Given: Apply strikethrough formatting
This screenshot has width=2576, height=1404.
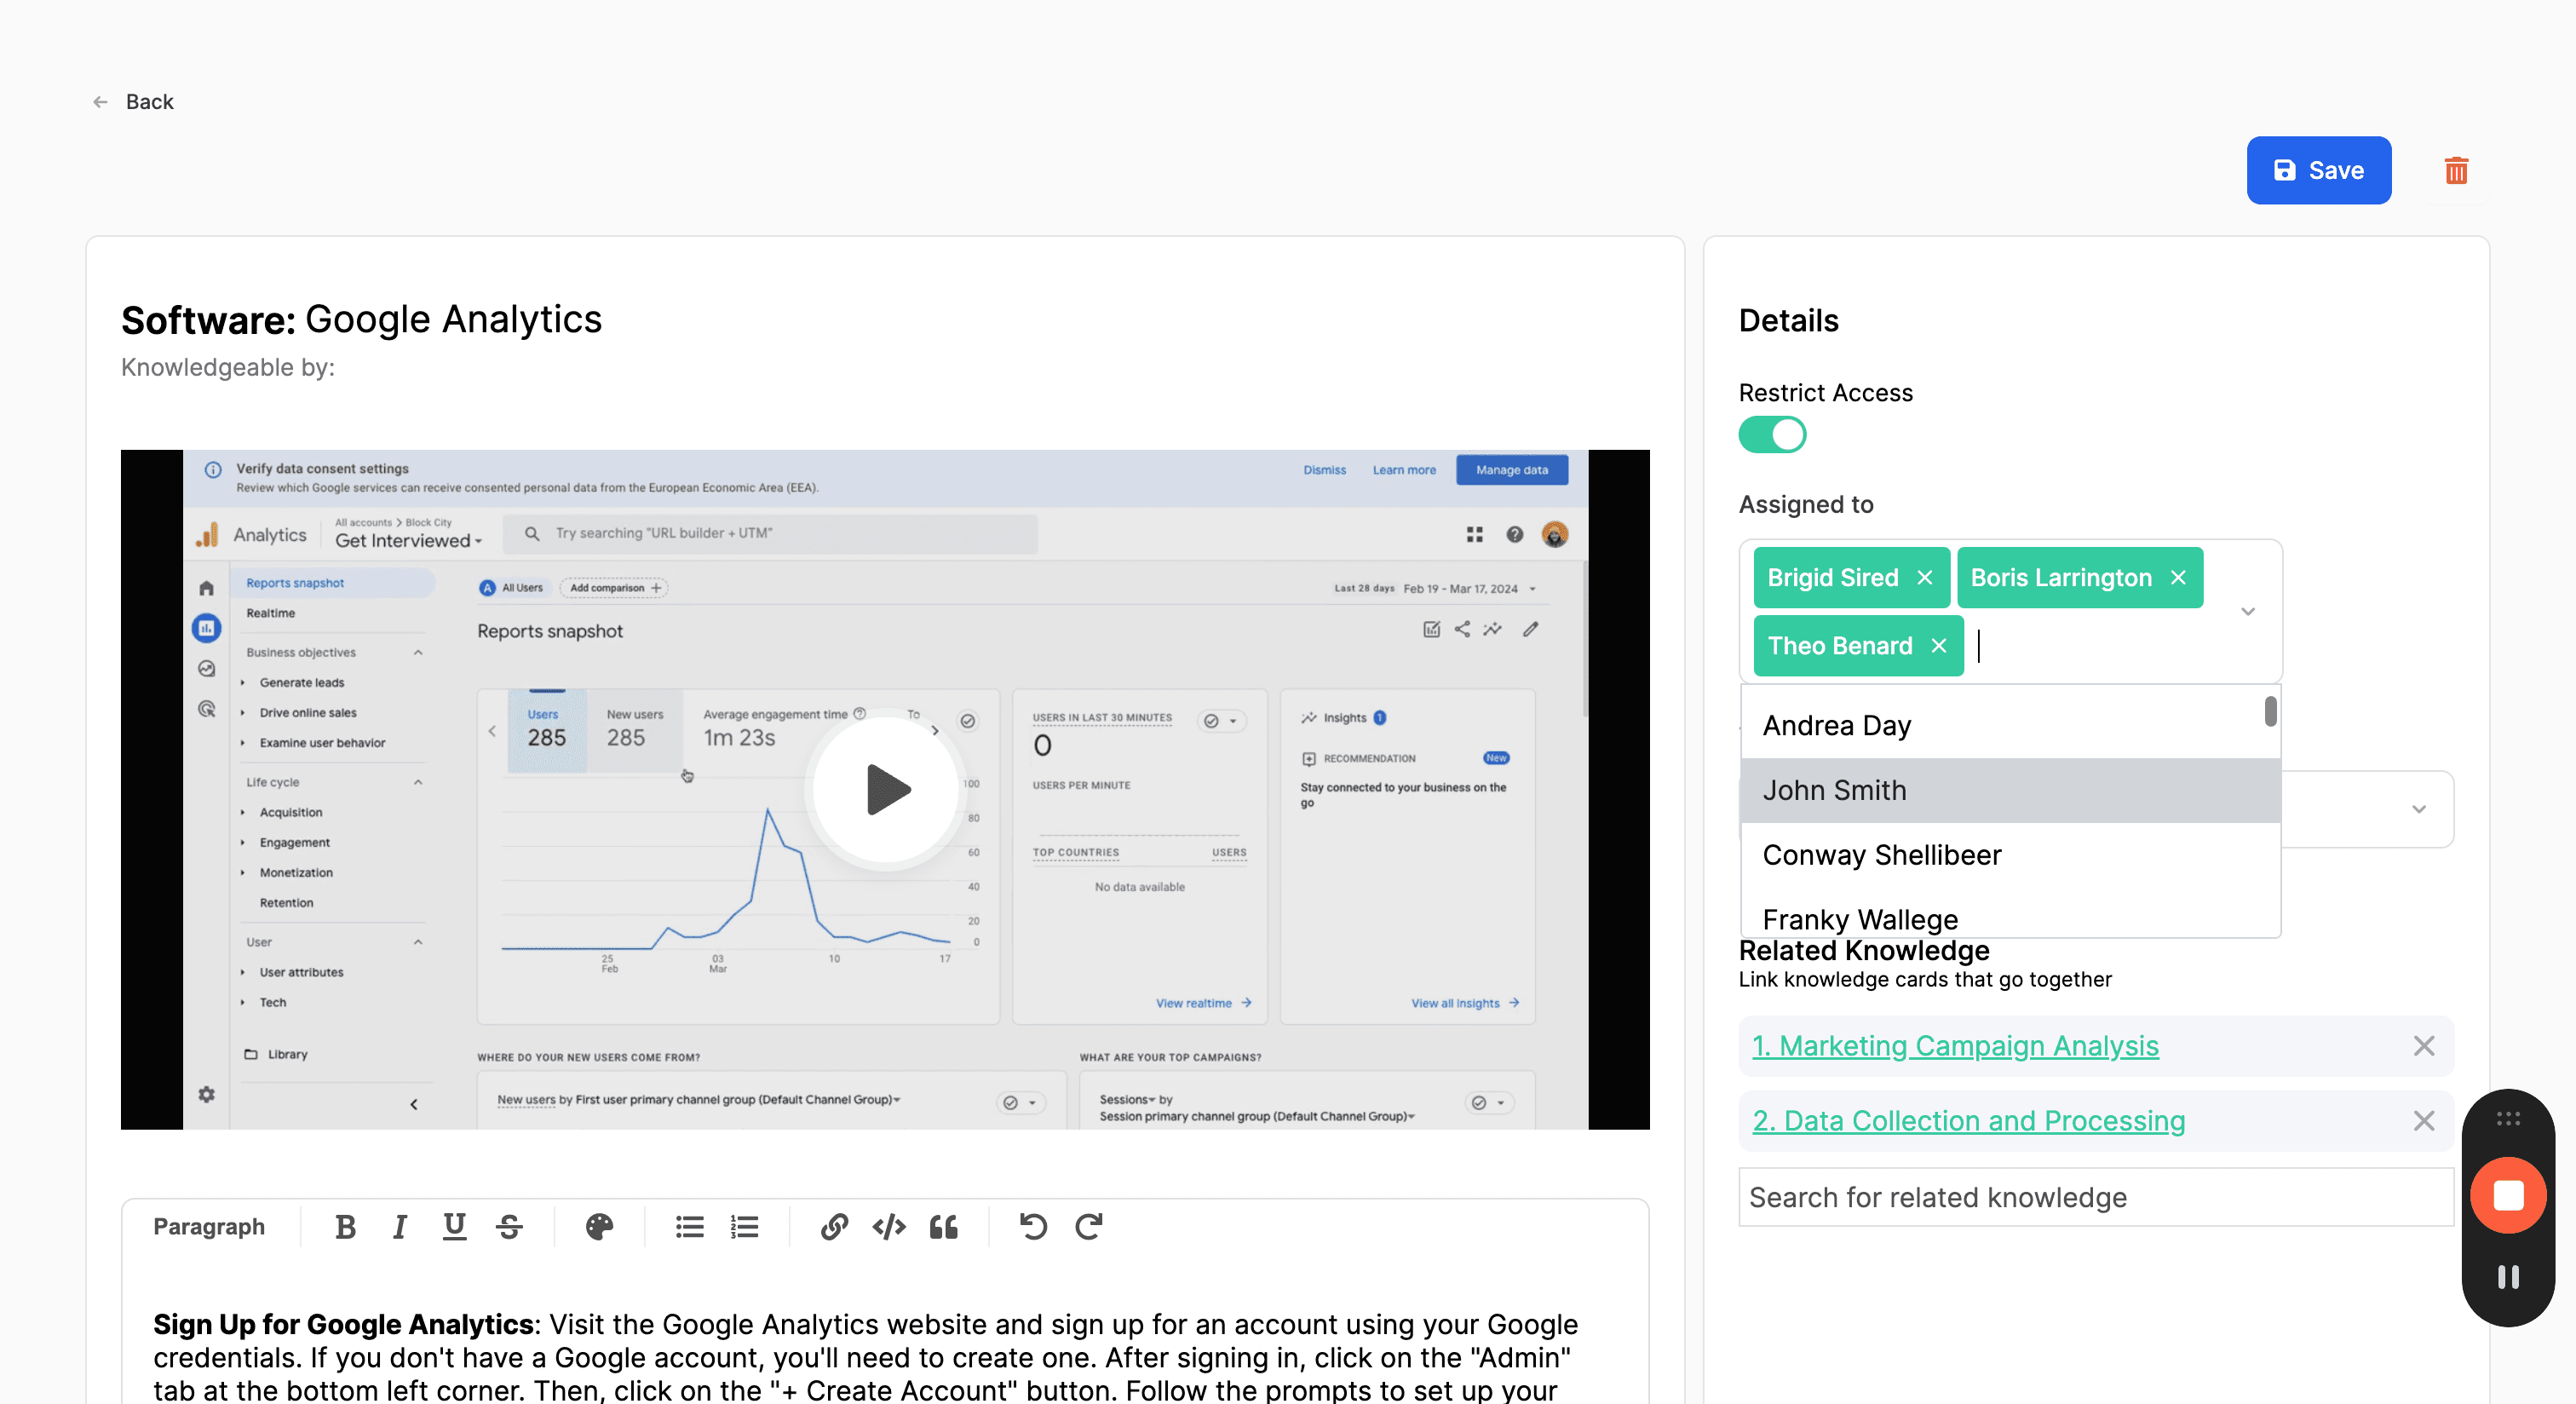Looking at the screenshot, I should coord(509,1226).
